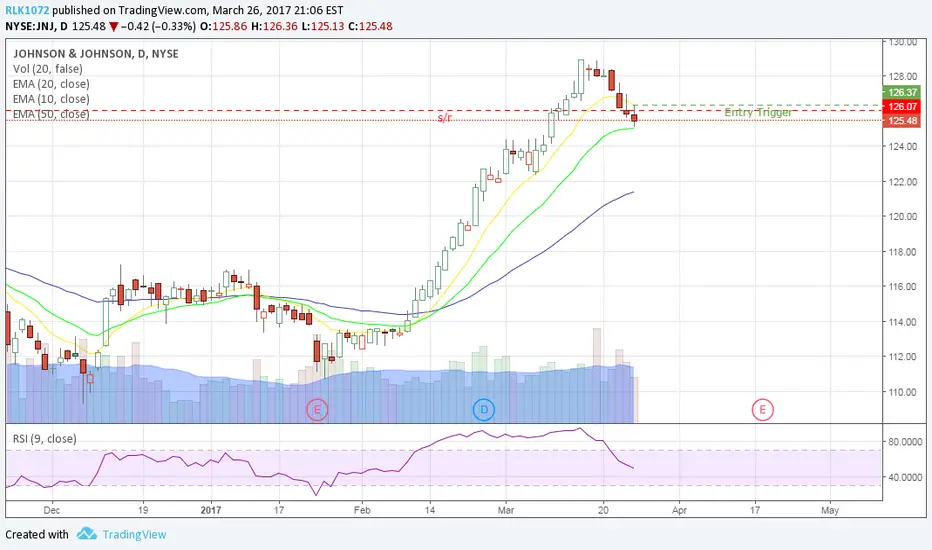Image resolution: width=932 pixels, height=550 pixels.
Task: Click the 120.00 price axis label
Action: (x=903, y=216)
